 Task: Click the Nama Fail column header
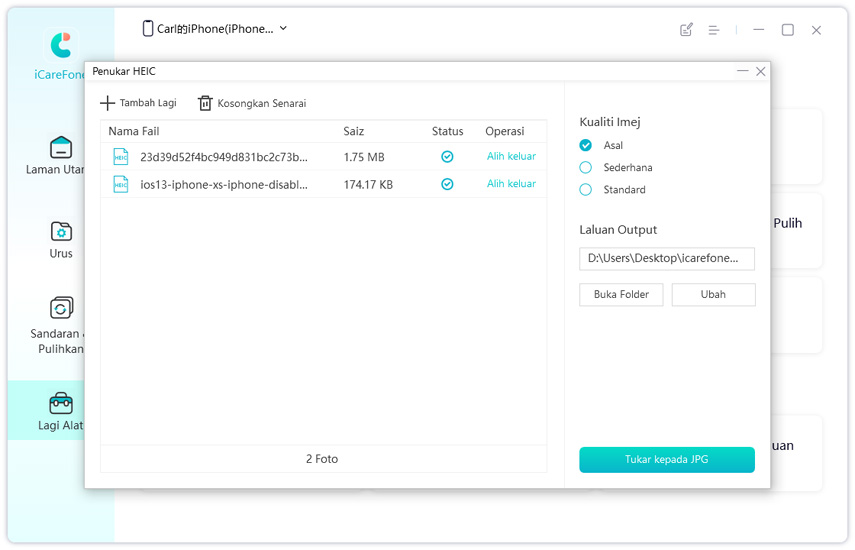click(134, 131)
